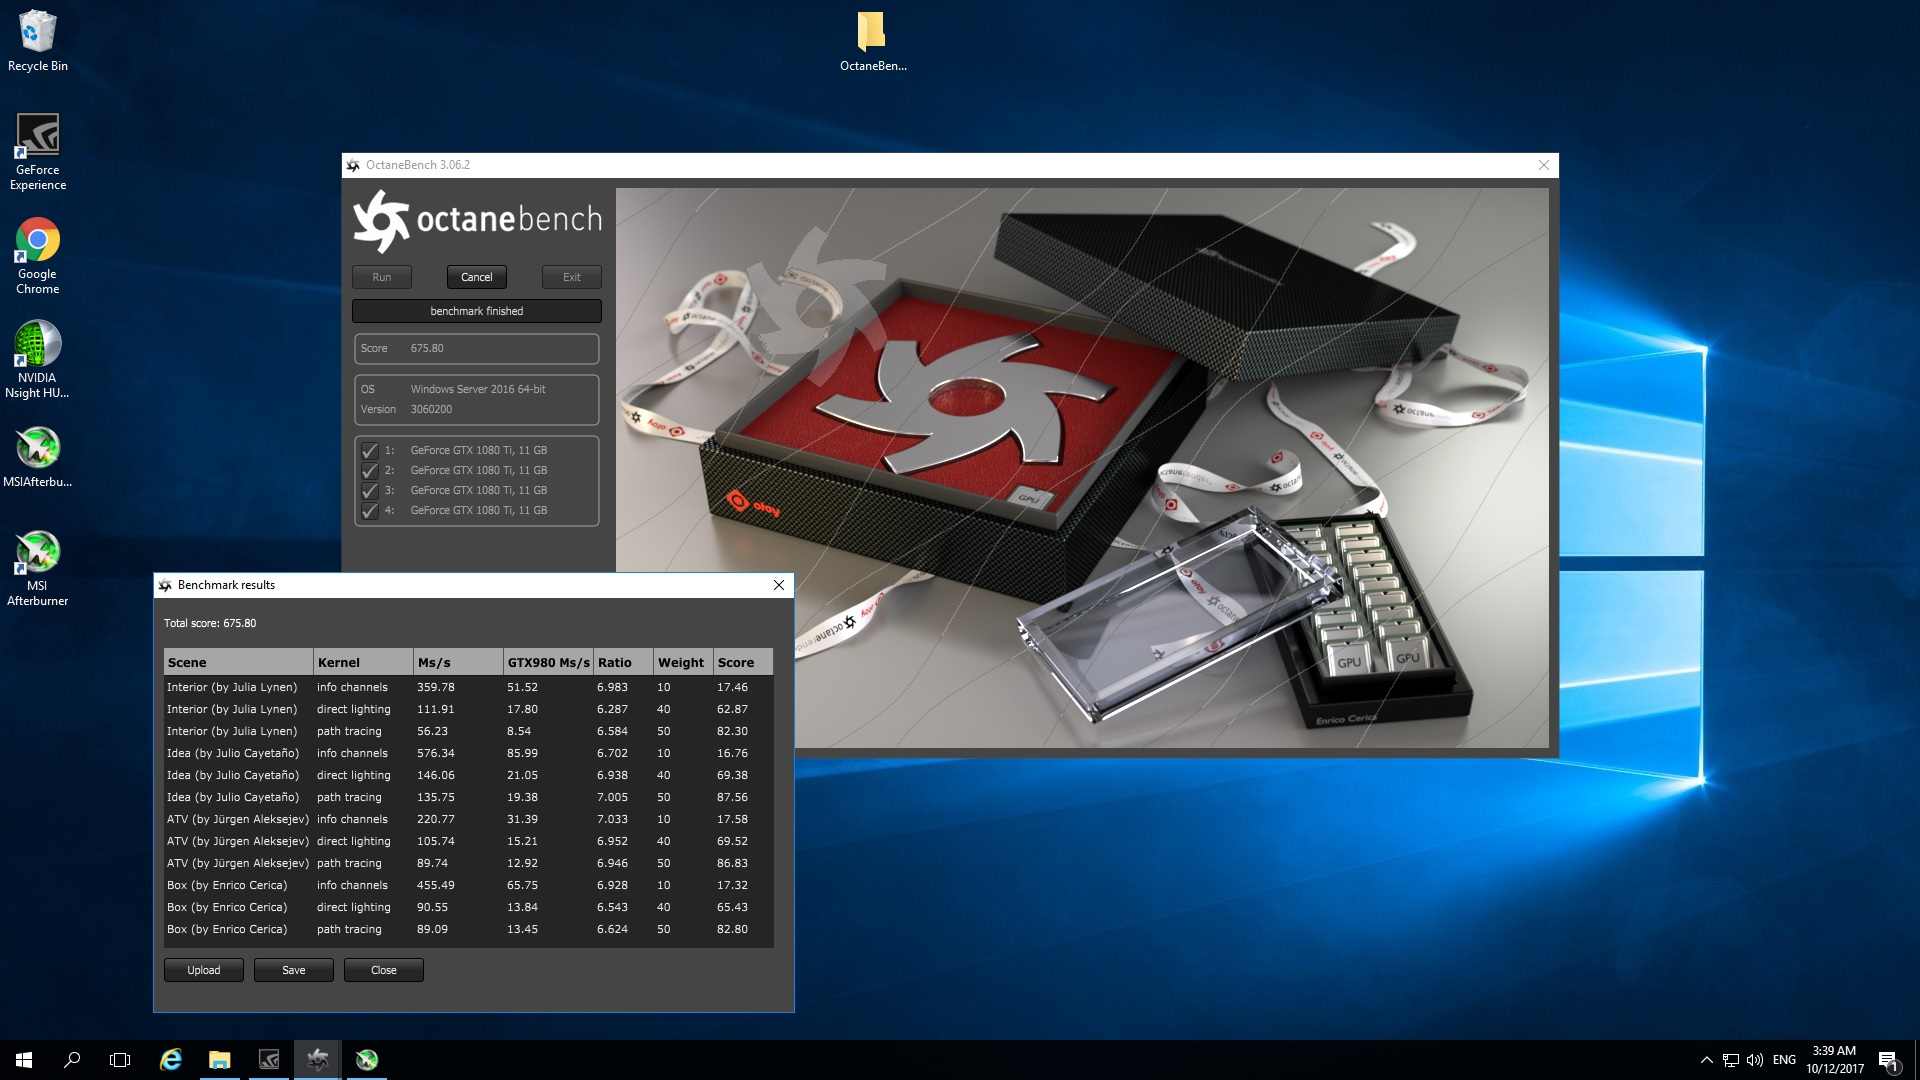
Task: Close the Benchmark results dialog using Close button
Action: tap(383, 970)
